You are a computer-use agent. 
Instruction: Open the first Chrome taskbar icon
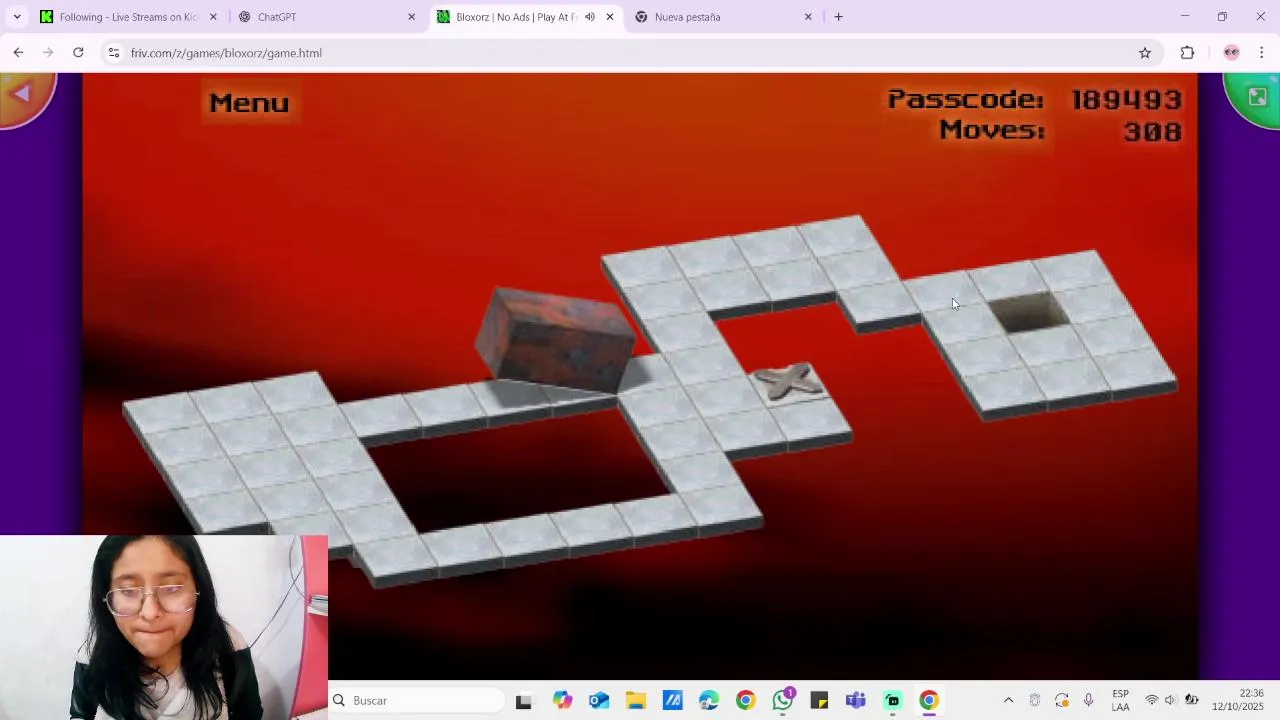pos(746,701)
